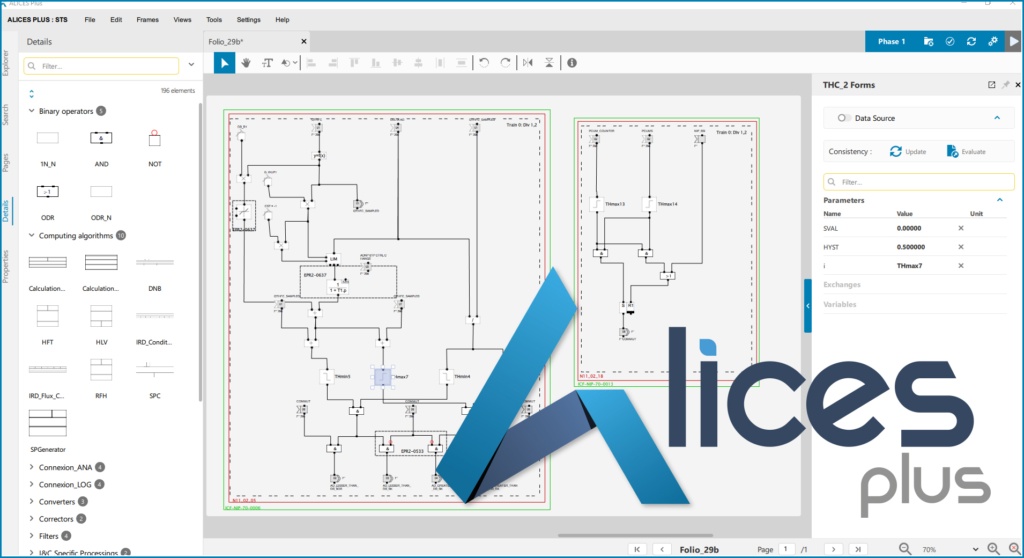Open the File menu
Screen dimensions: 1024x558
89,20
